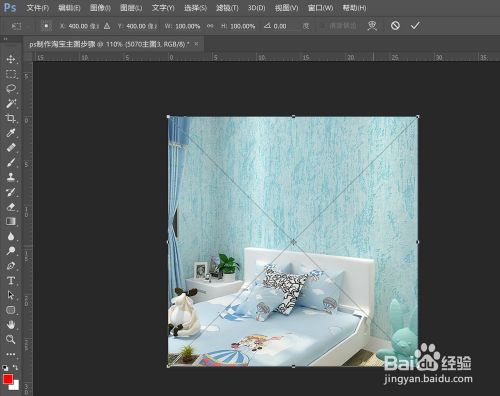Screen dimensions: 500x396
Task: Swap foreground and background colors
Action: [x=15, y=367]
